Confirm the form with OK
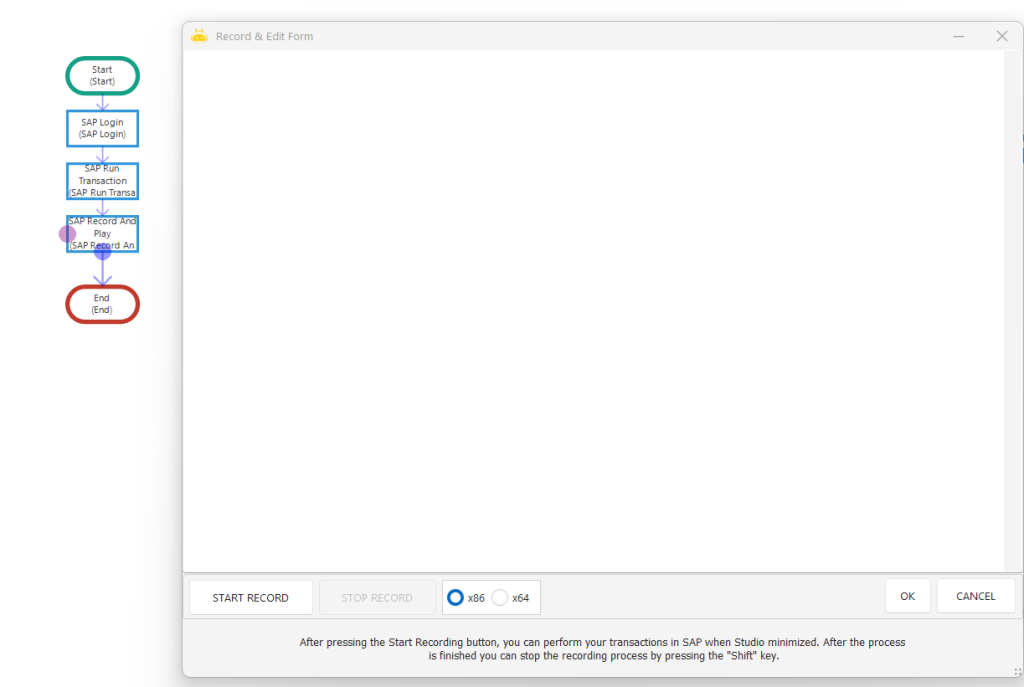Viewport: 1024px width, 687px height. [907, 597]
